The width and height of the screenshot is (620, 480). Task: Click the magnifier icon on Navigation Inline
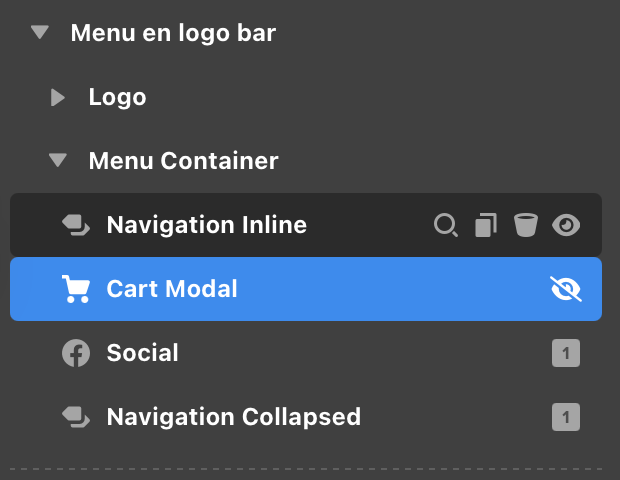[x=445, y=225]
